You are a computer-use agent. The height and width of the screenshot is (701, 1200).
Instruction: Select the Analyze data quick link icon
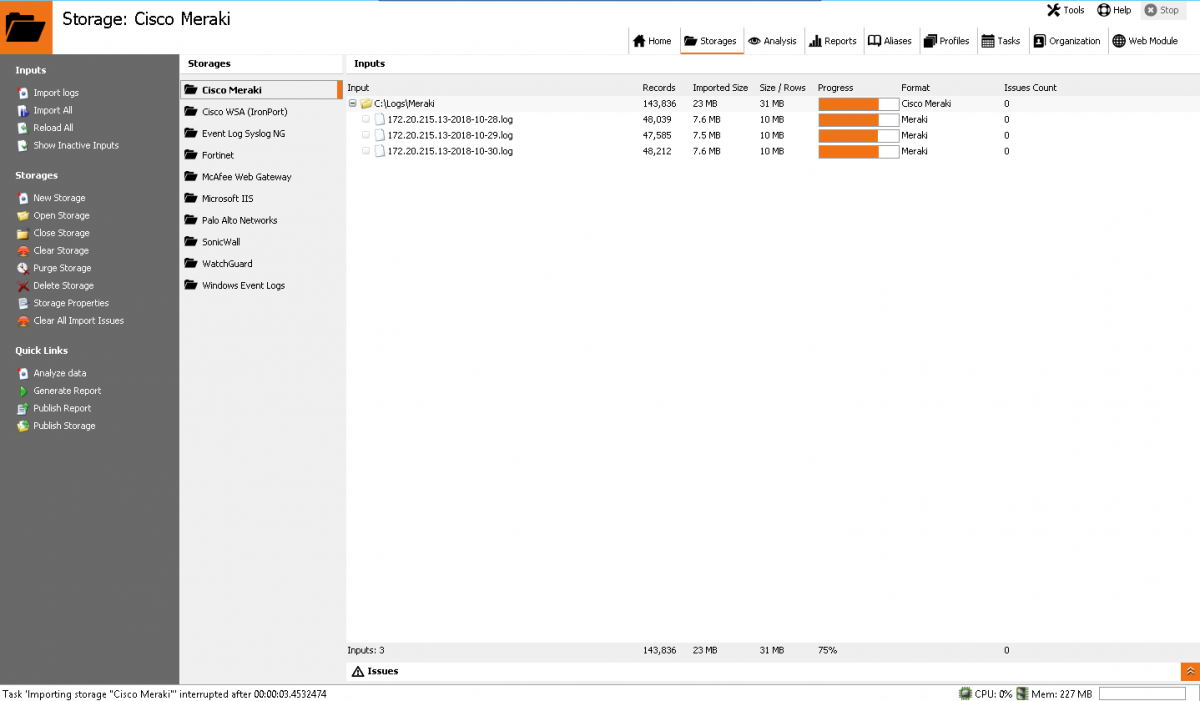click(22, 372)
